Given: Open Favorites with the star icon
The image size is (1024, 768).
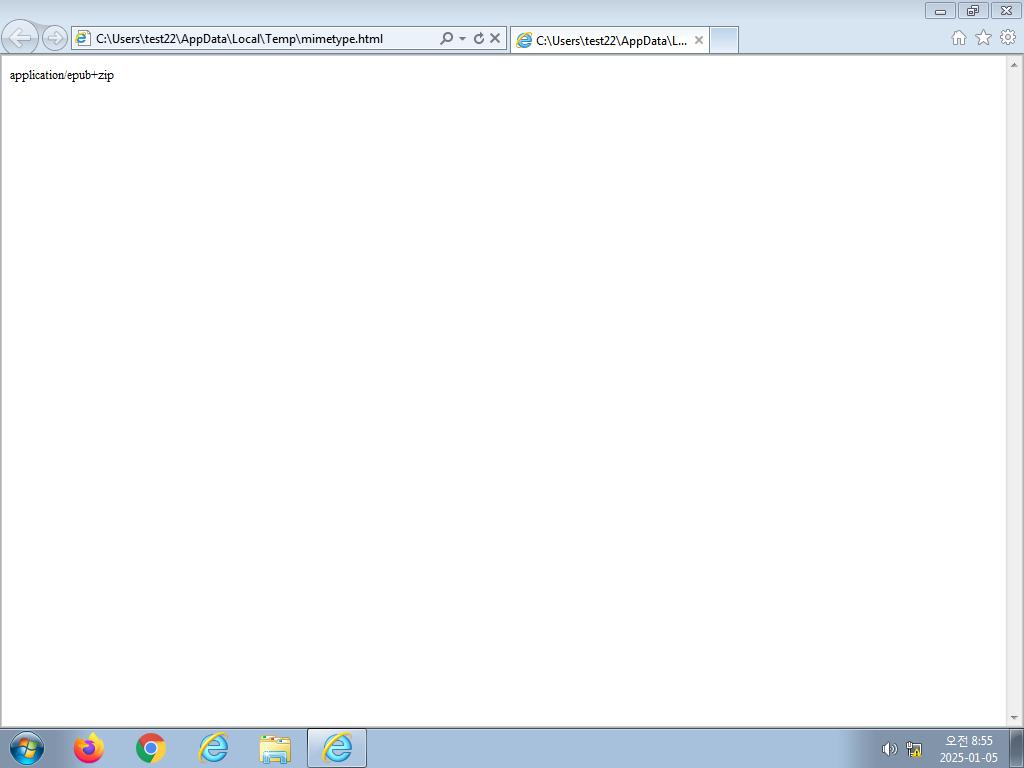Looking at the screenshot, I should (x=983, y=38).
